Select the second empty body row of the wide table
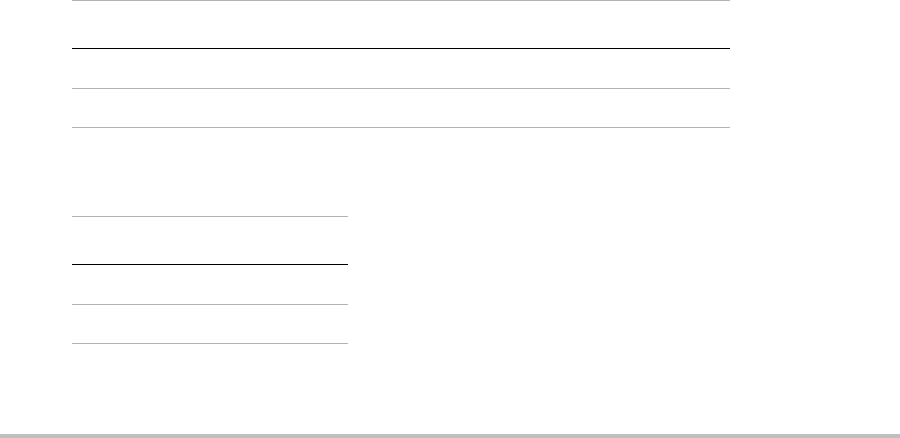The height and width of the screenshot is (438, 900). coord(401,108)
